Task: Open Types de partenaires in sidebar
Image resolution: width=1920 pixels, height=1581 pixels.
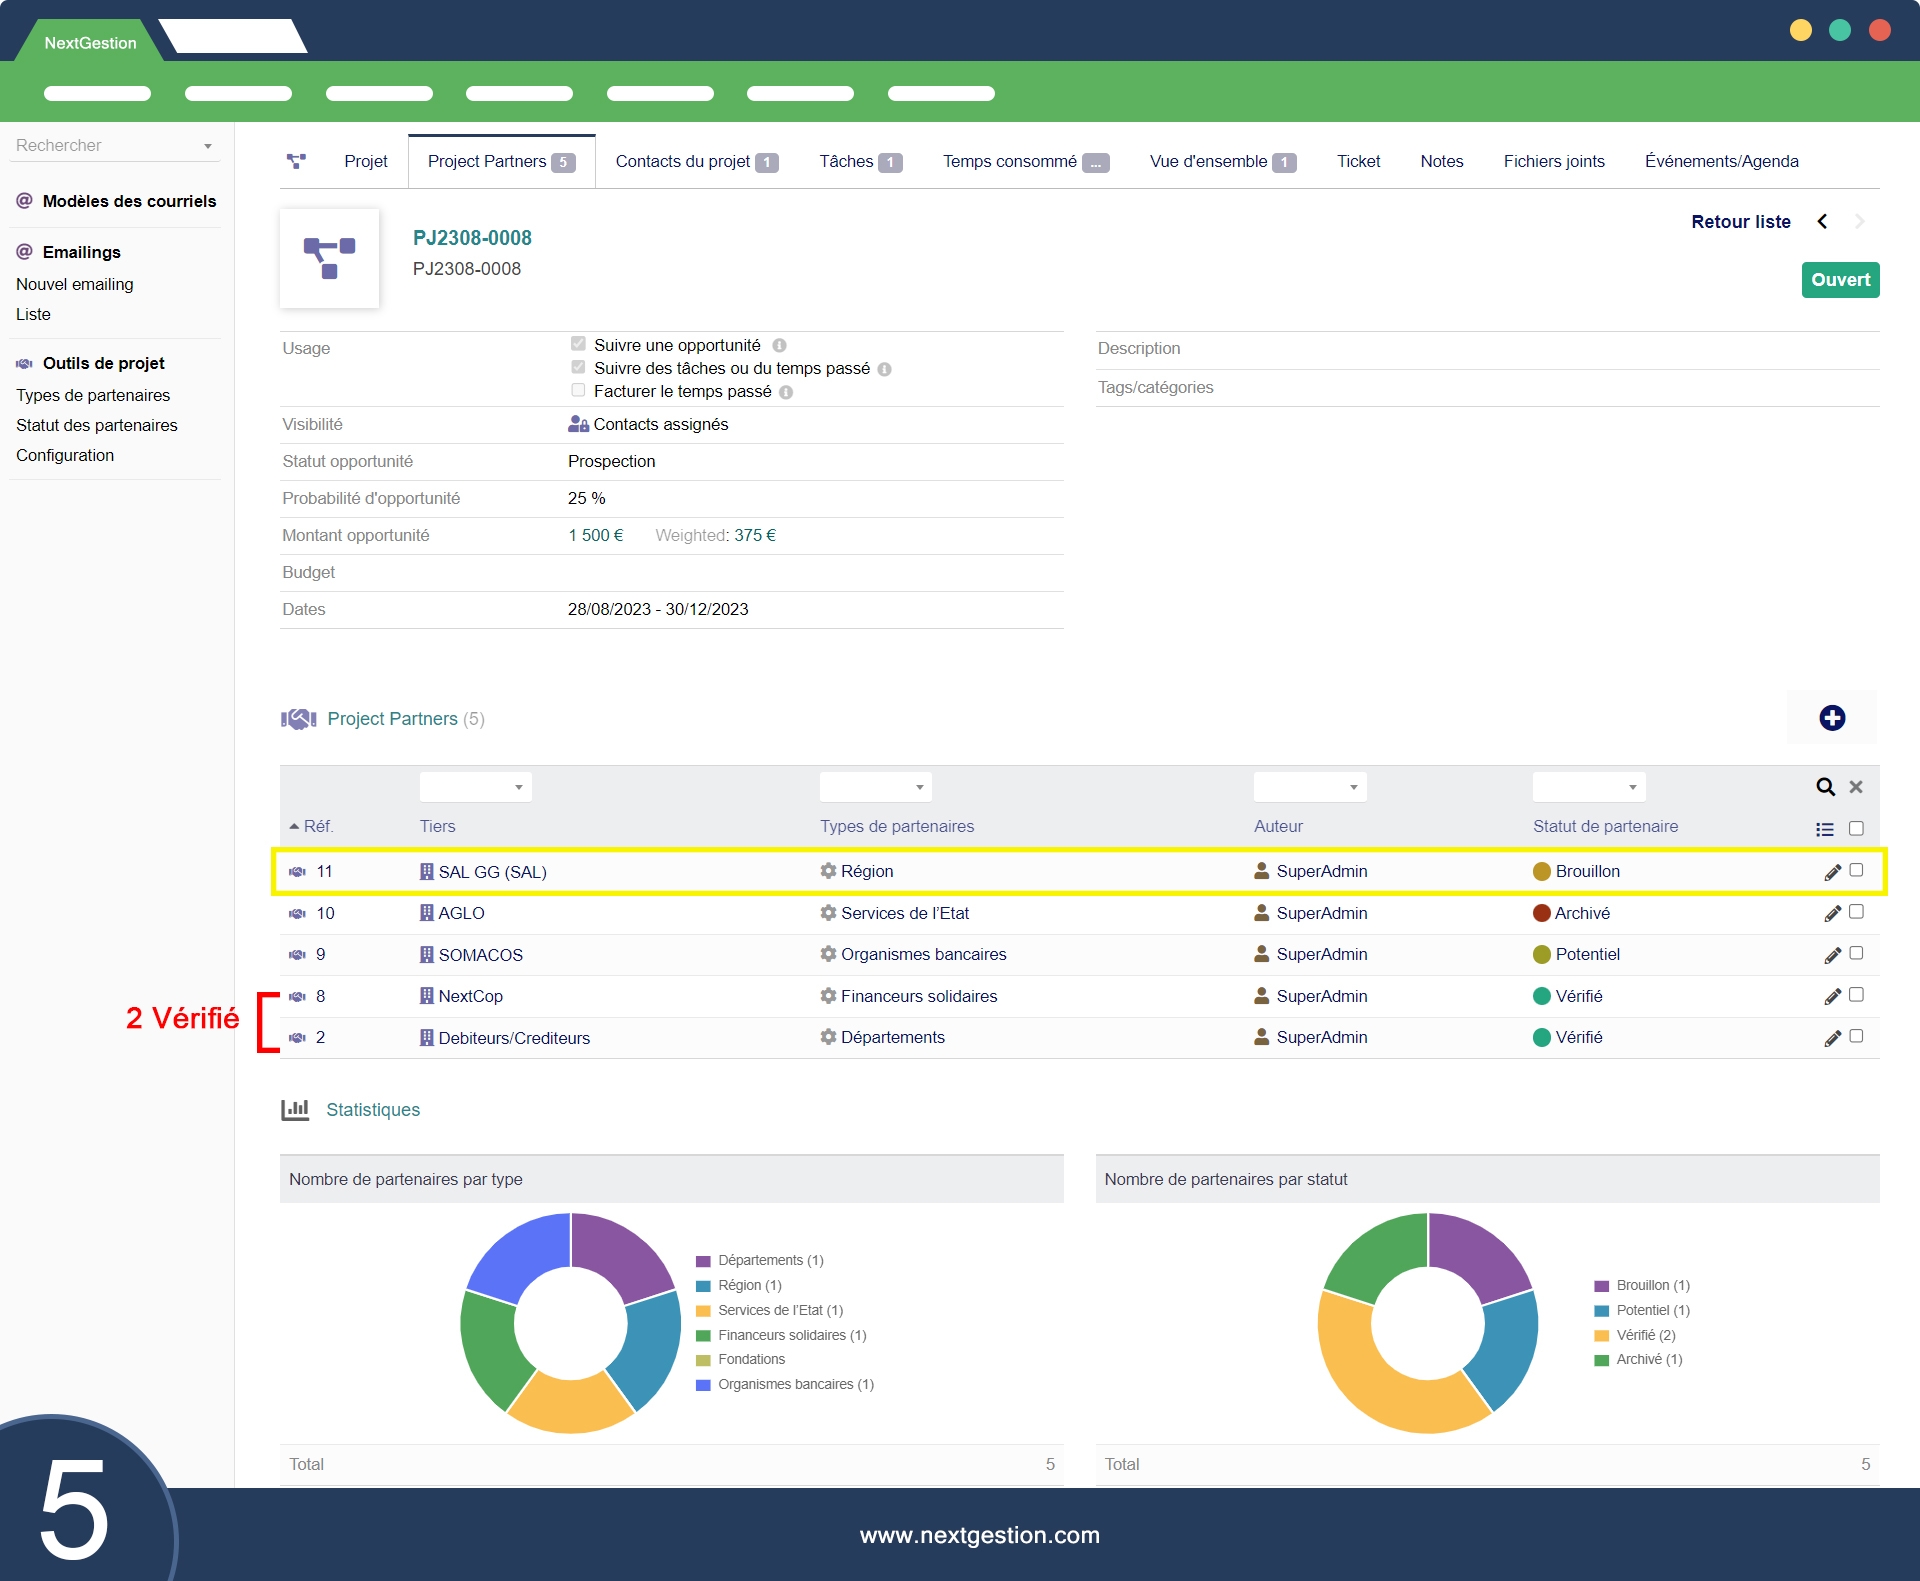Action: pos(93,395)
